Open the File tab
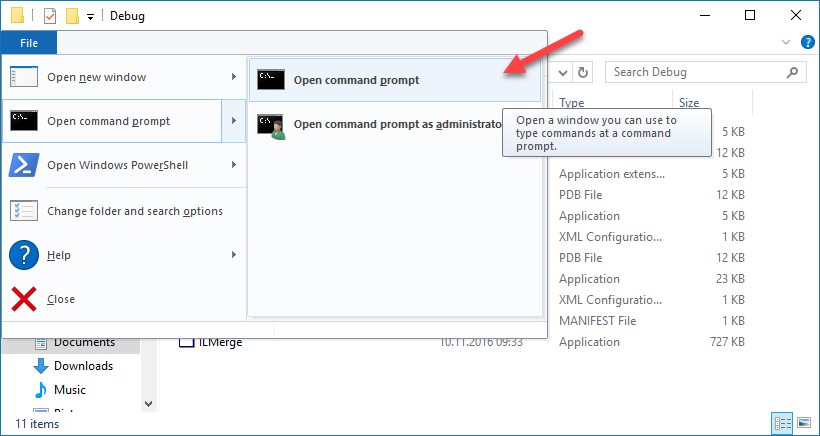The width and height of the screenshot is (820, 436). click(29, 43)
